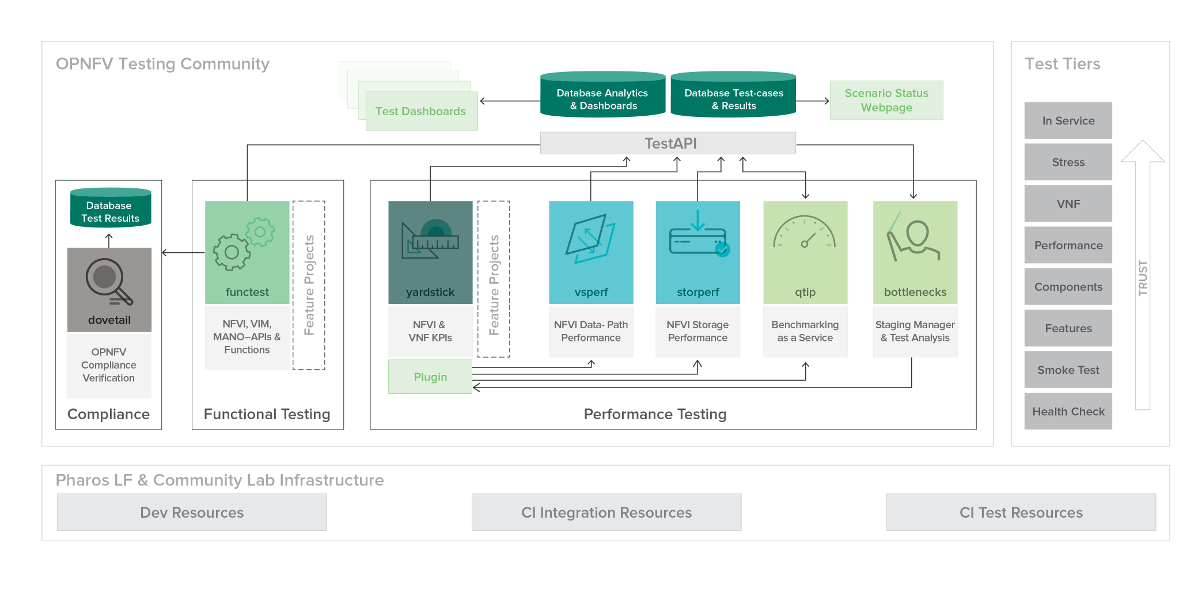Select the green Plugin box

tap(430, 377)
